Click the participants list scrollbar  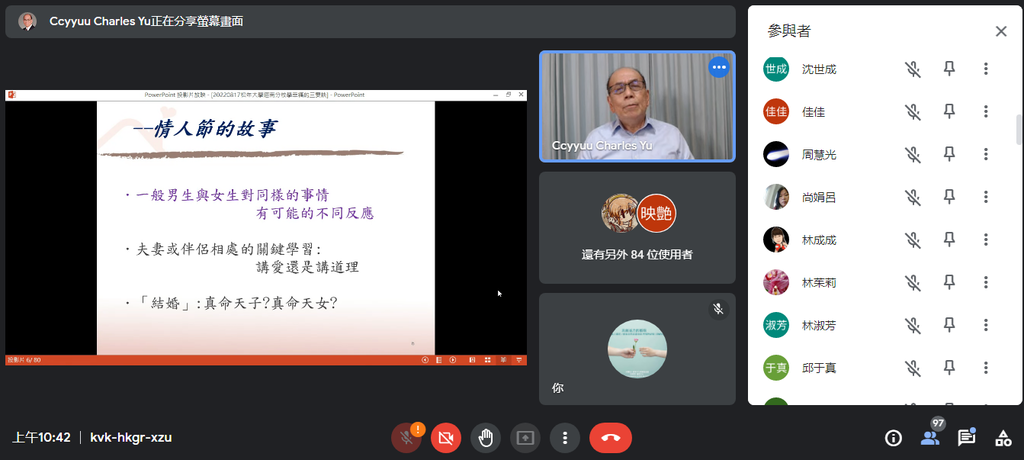[1019, 129]
